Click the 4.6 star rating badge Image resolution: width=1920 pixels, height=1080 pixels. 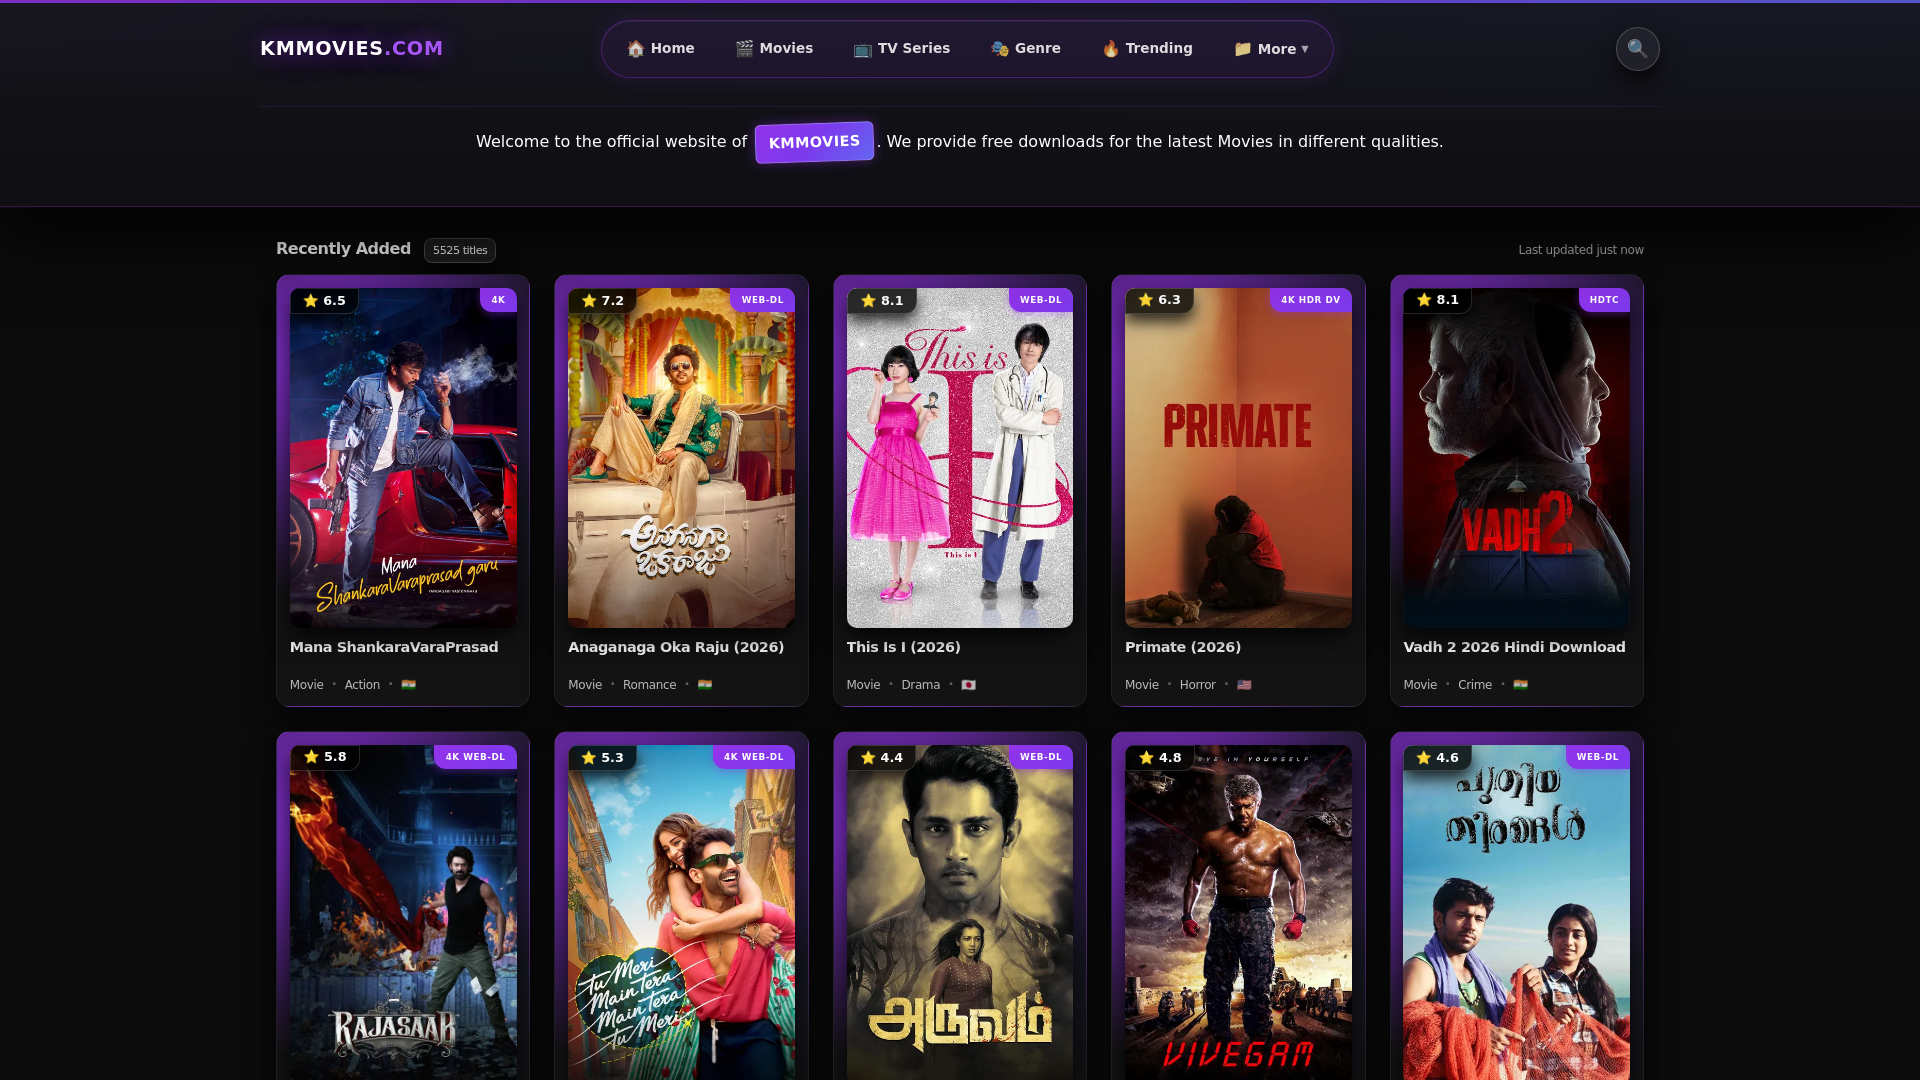tap(1437, 757)
